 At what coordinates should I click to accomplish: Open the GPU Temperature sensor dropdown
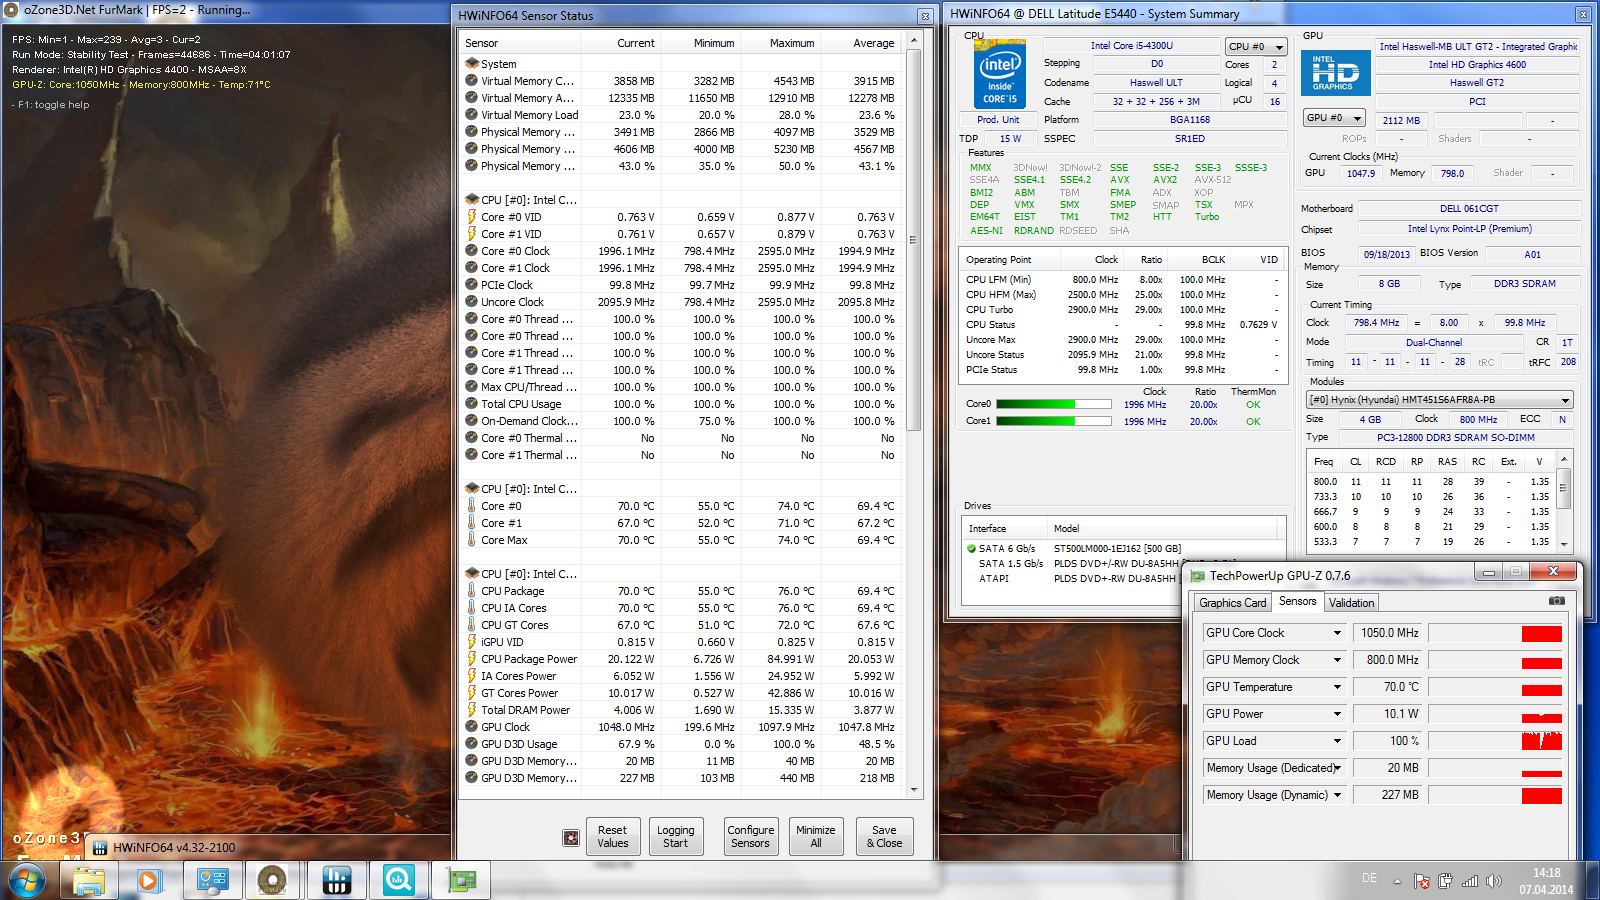(x=1337, y=687)
